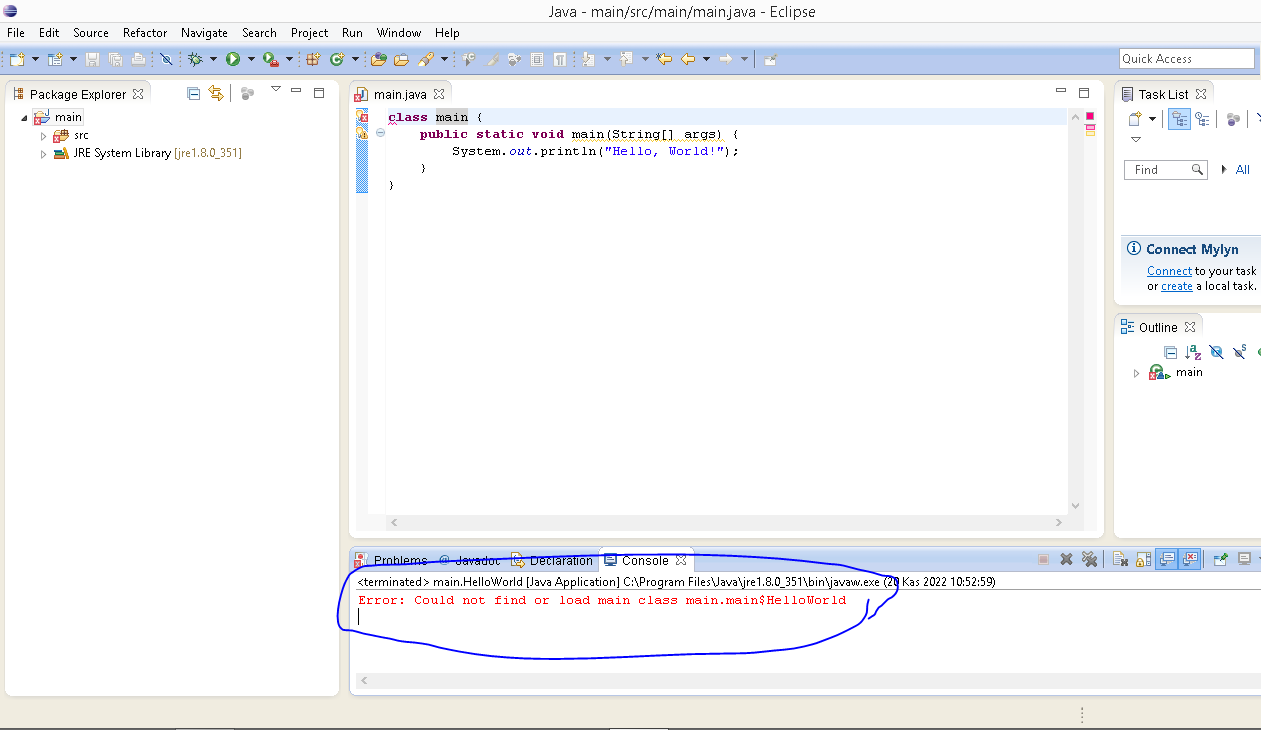Click the Connect link in Mylyn panel
Image resolution: width=1261 pixels, height=730 pixels.
click(x=1169, y=271)
